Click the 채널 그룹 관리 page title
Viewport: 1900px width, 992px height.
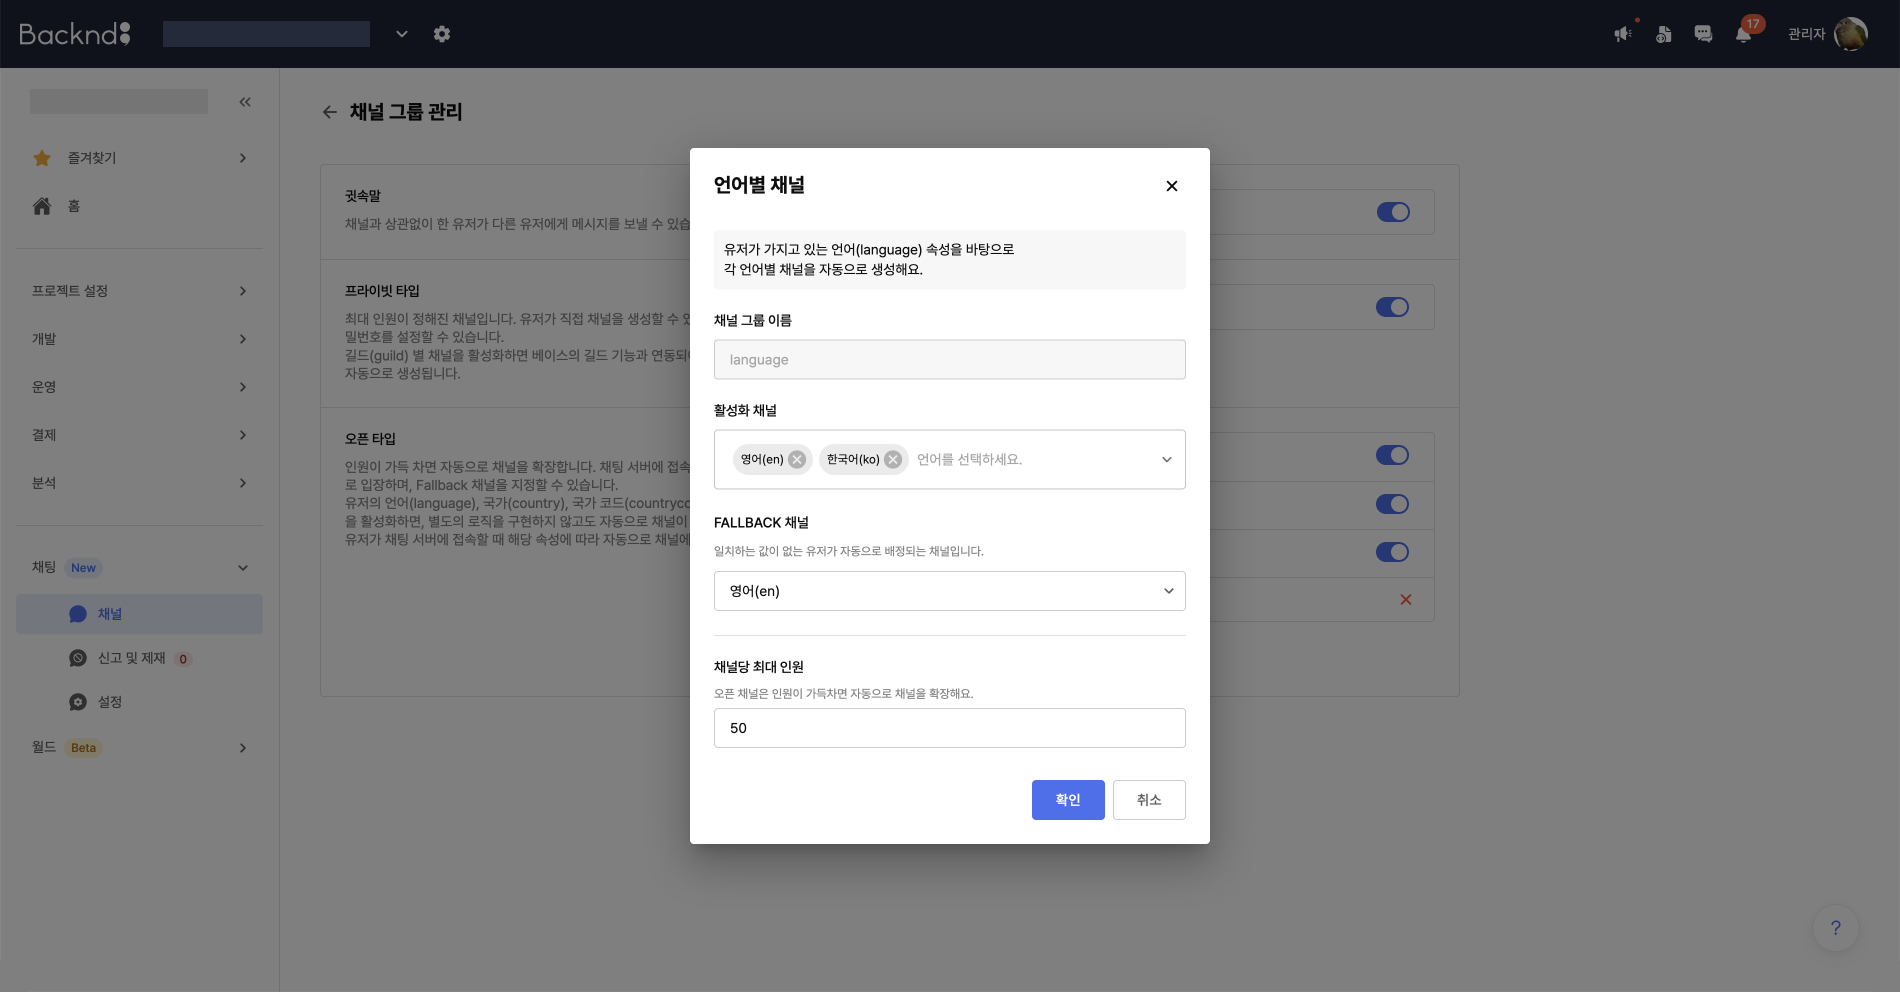[x=406, y=112]
